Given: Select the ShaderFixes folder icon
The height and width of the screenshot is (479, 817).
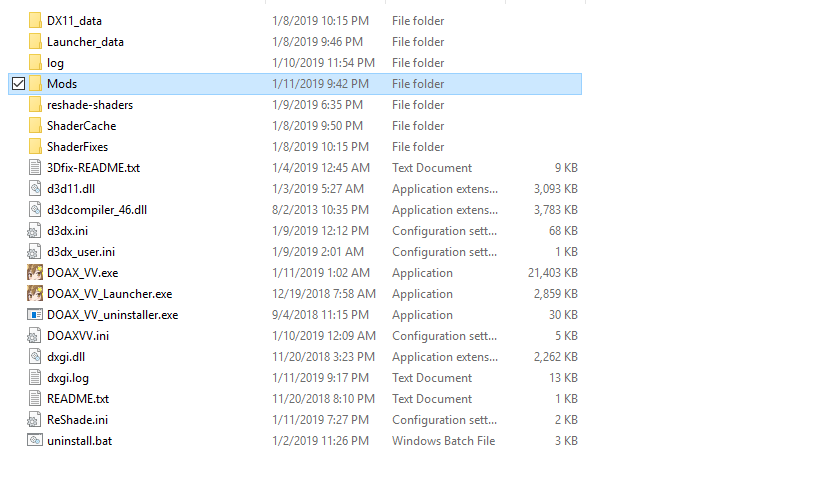Looking at the screenshot, I should click(x=35, y=146).
